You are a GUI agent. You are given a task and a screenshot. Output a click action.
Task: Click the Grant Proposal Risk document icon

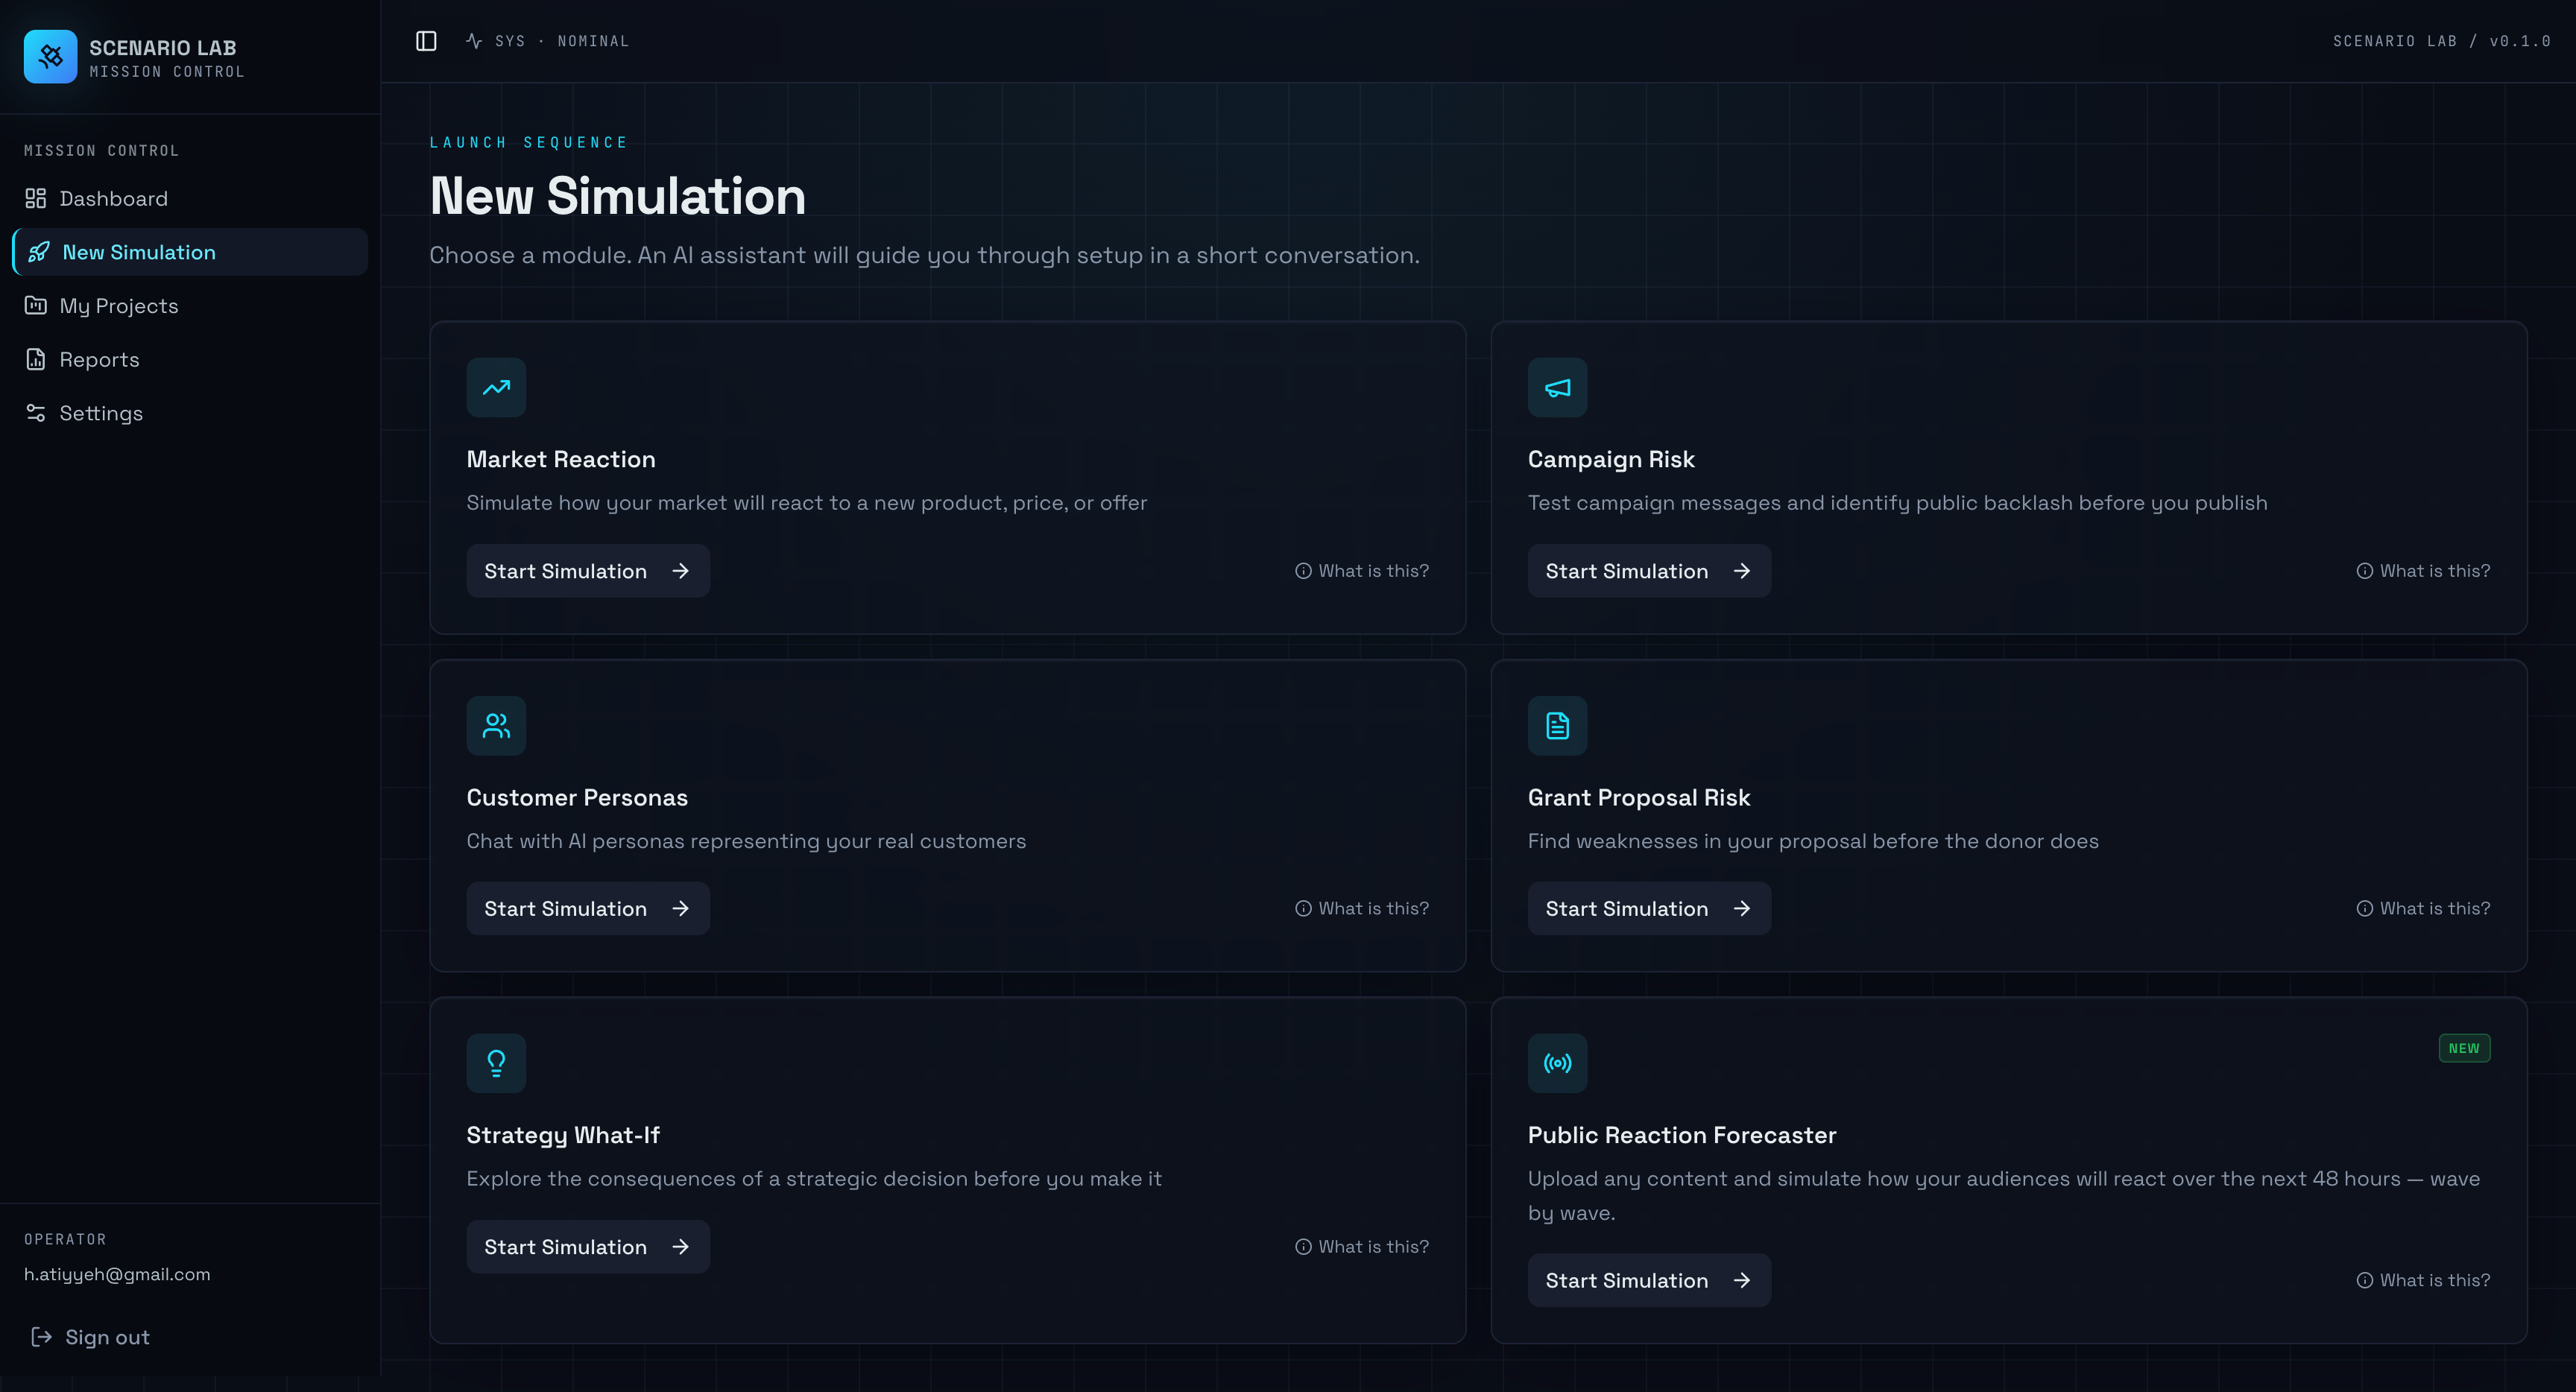tap(1557, 725)
